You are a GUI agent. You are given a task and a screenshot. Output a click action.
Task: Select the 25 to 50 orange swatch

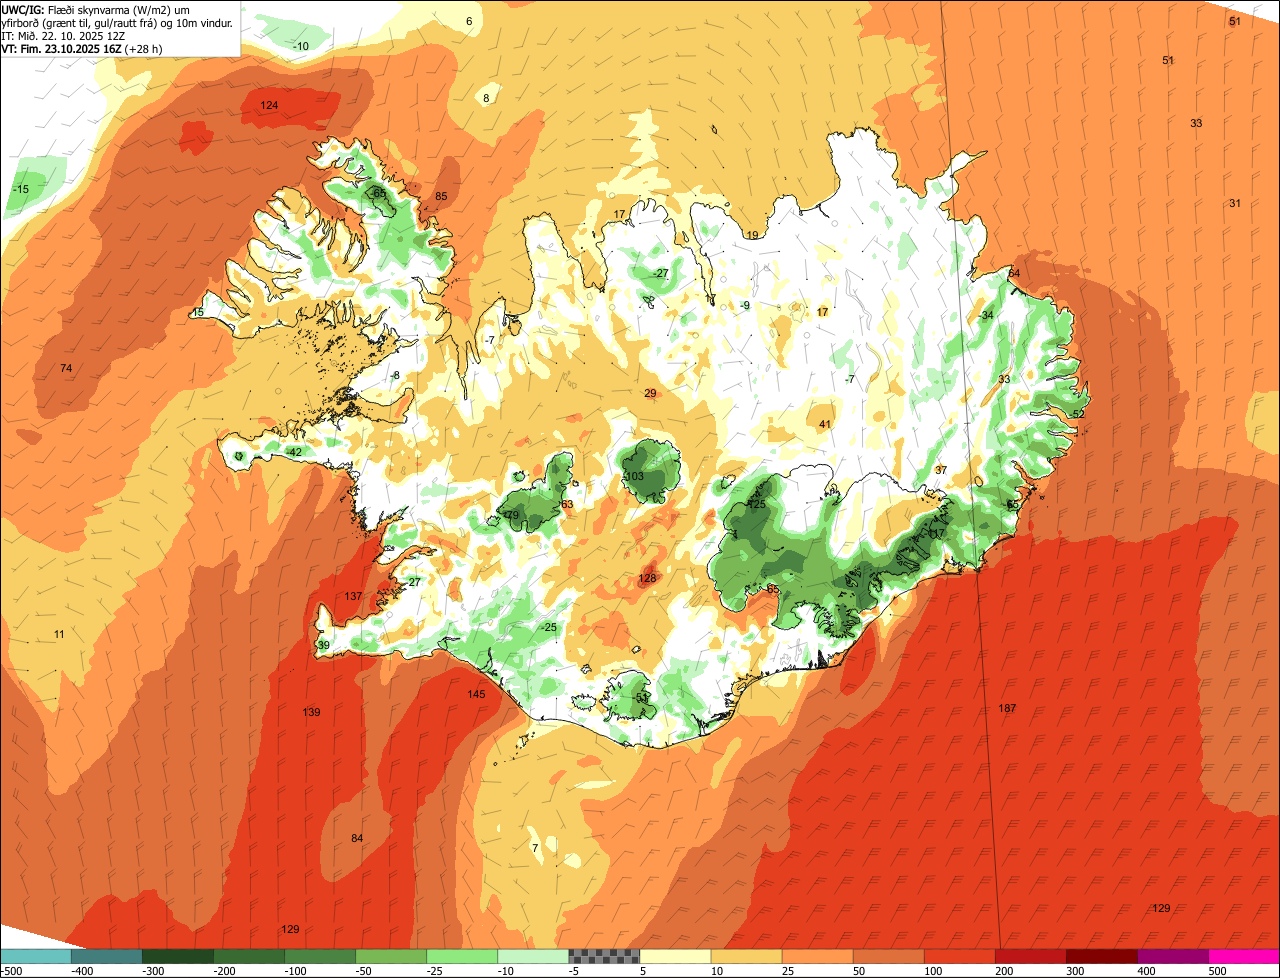click(x=817, y=956)
